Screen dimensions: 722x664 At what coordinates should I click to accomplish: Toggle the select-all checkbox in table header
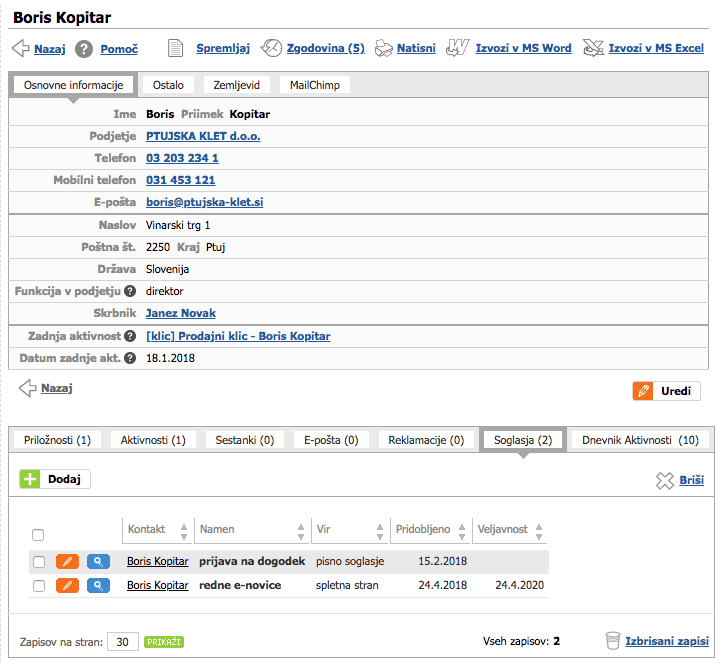[38, 535]
